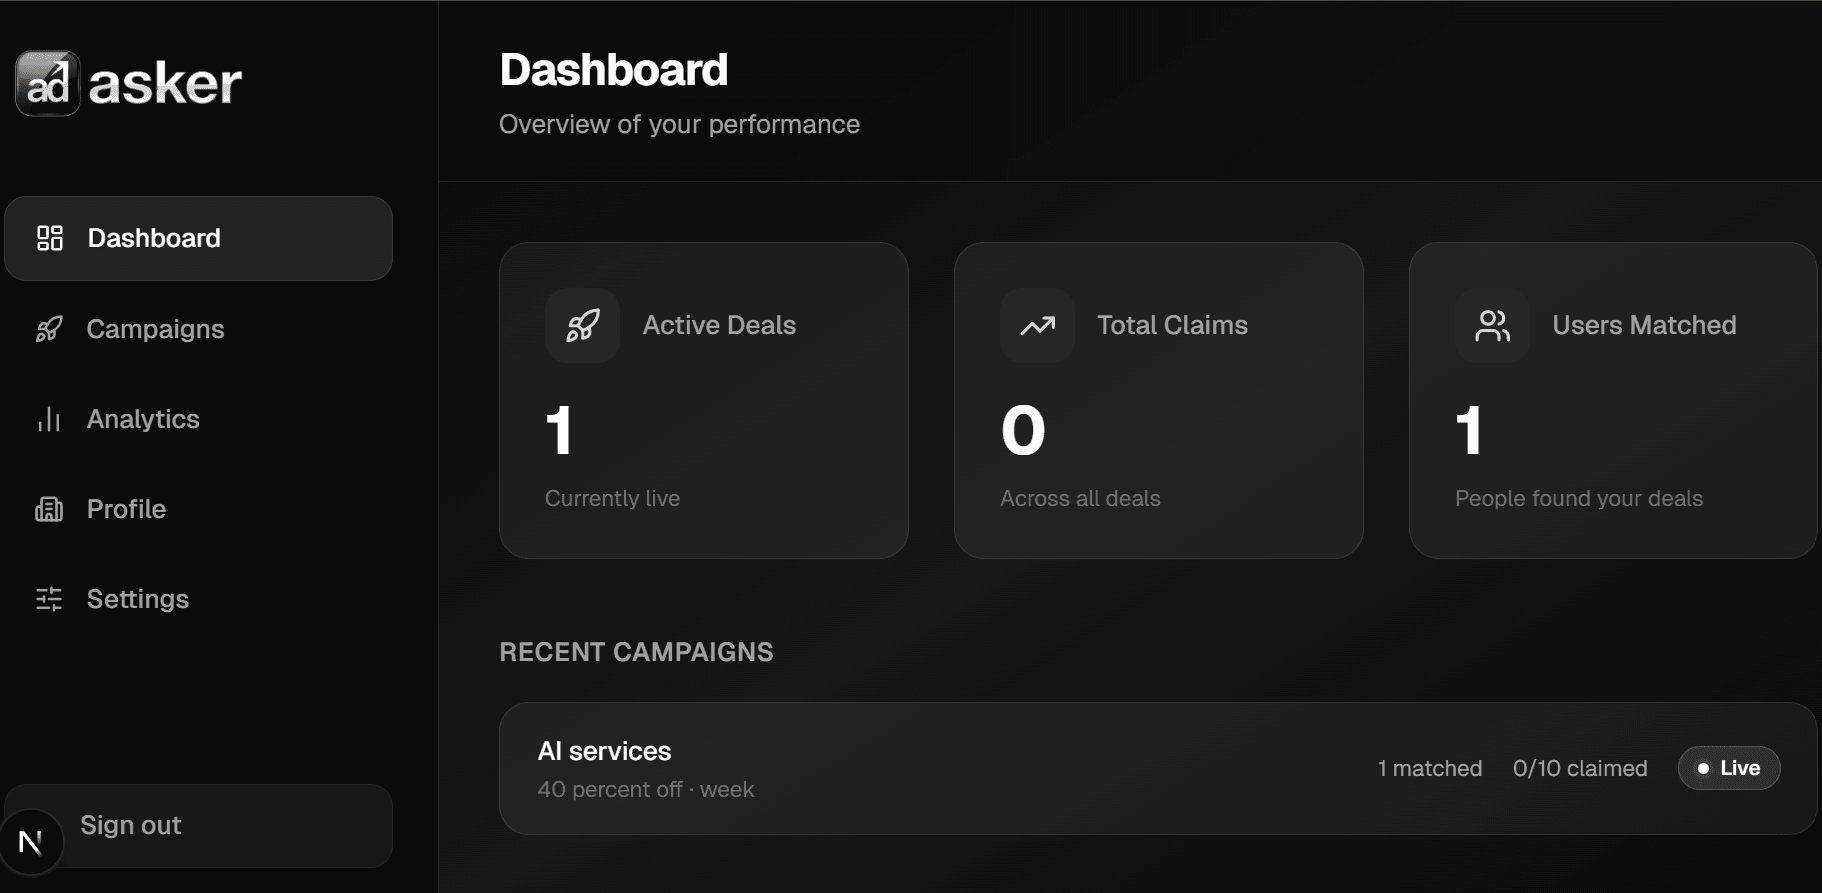1822x893 pixels.
Task: Open Analytics via its bar-chart icon
Action: [49, 419]
